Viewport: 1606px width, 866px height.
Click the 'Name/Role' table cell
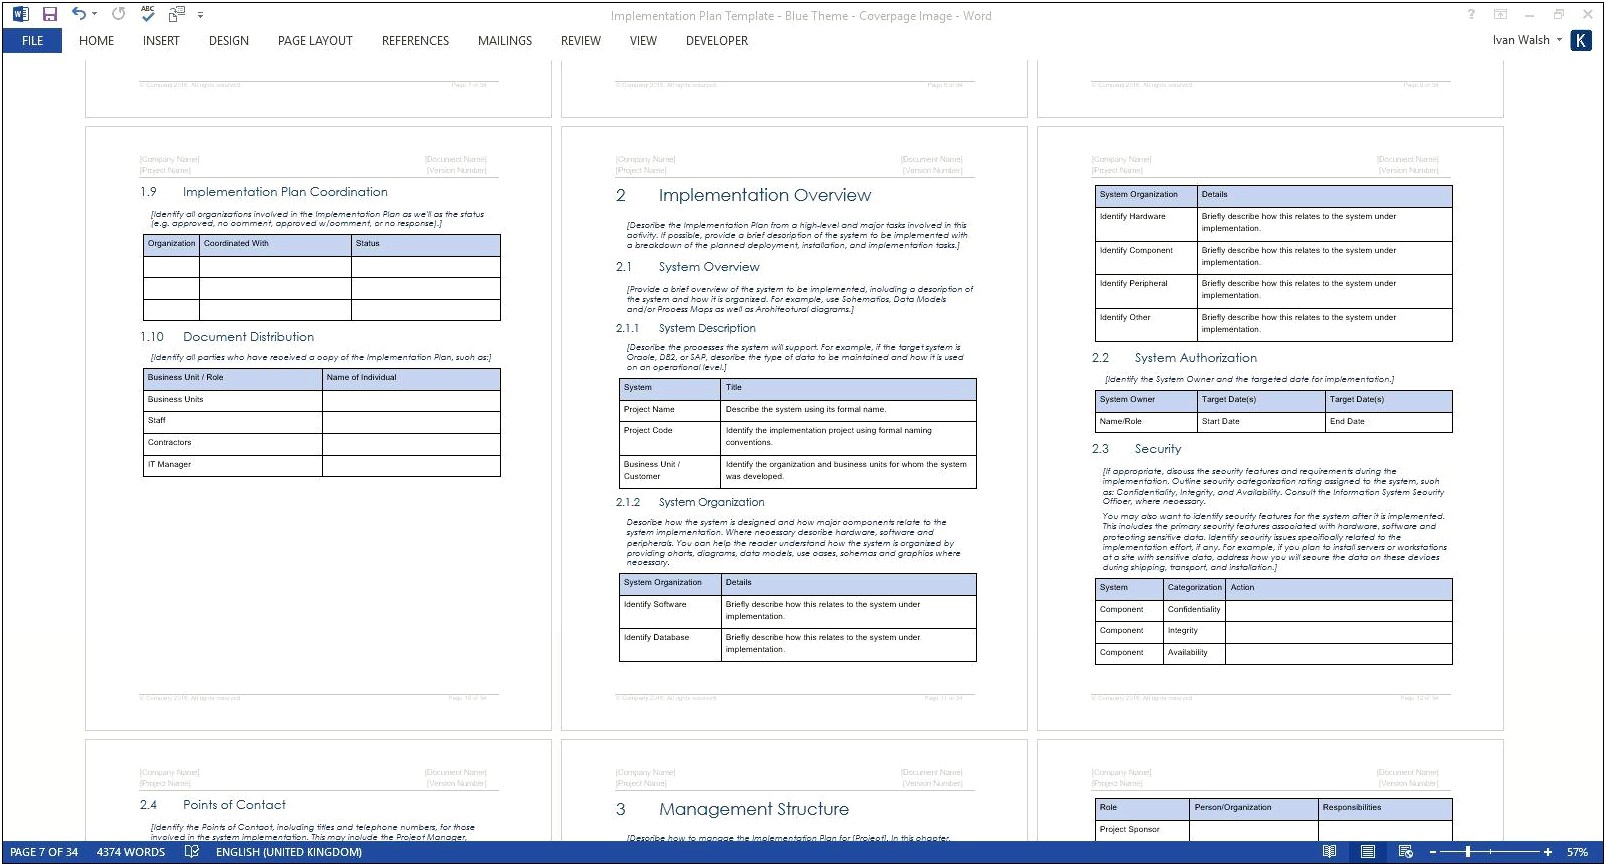pyautogui.click(x=1146, y=422)
